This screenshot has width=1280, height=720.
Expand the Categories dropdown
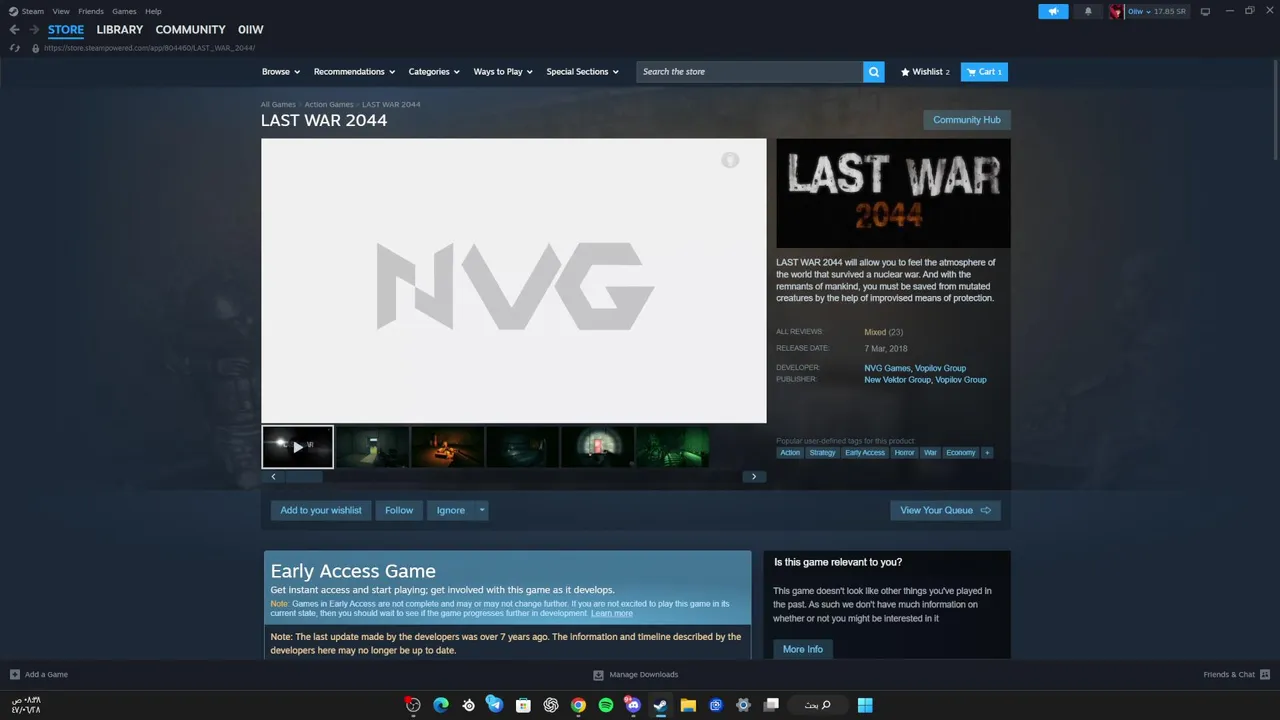click(434, 72)
